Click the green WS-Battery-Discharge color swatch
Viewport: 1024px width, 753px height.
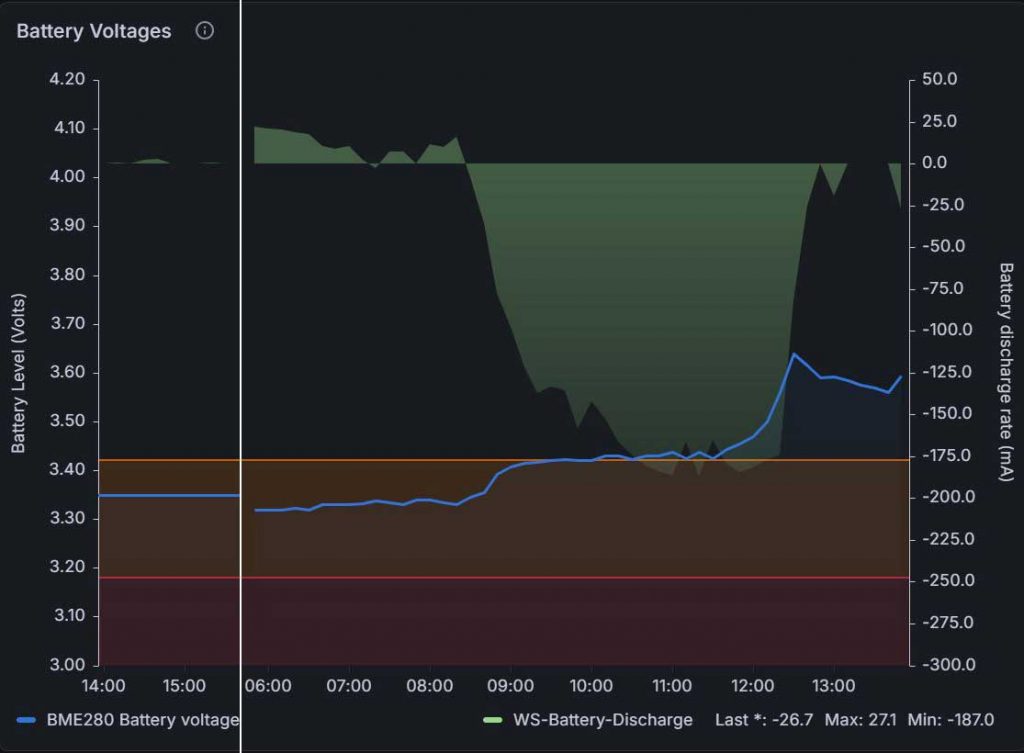(492, 720)
